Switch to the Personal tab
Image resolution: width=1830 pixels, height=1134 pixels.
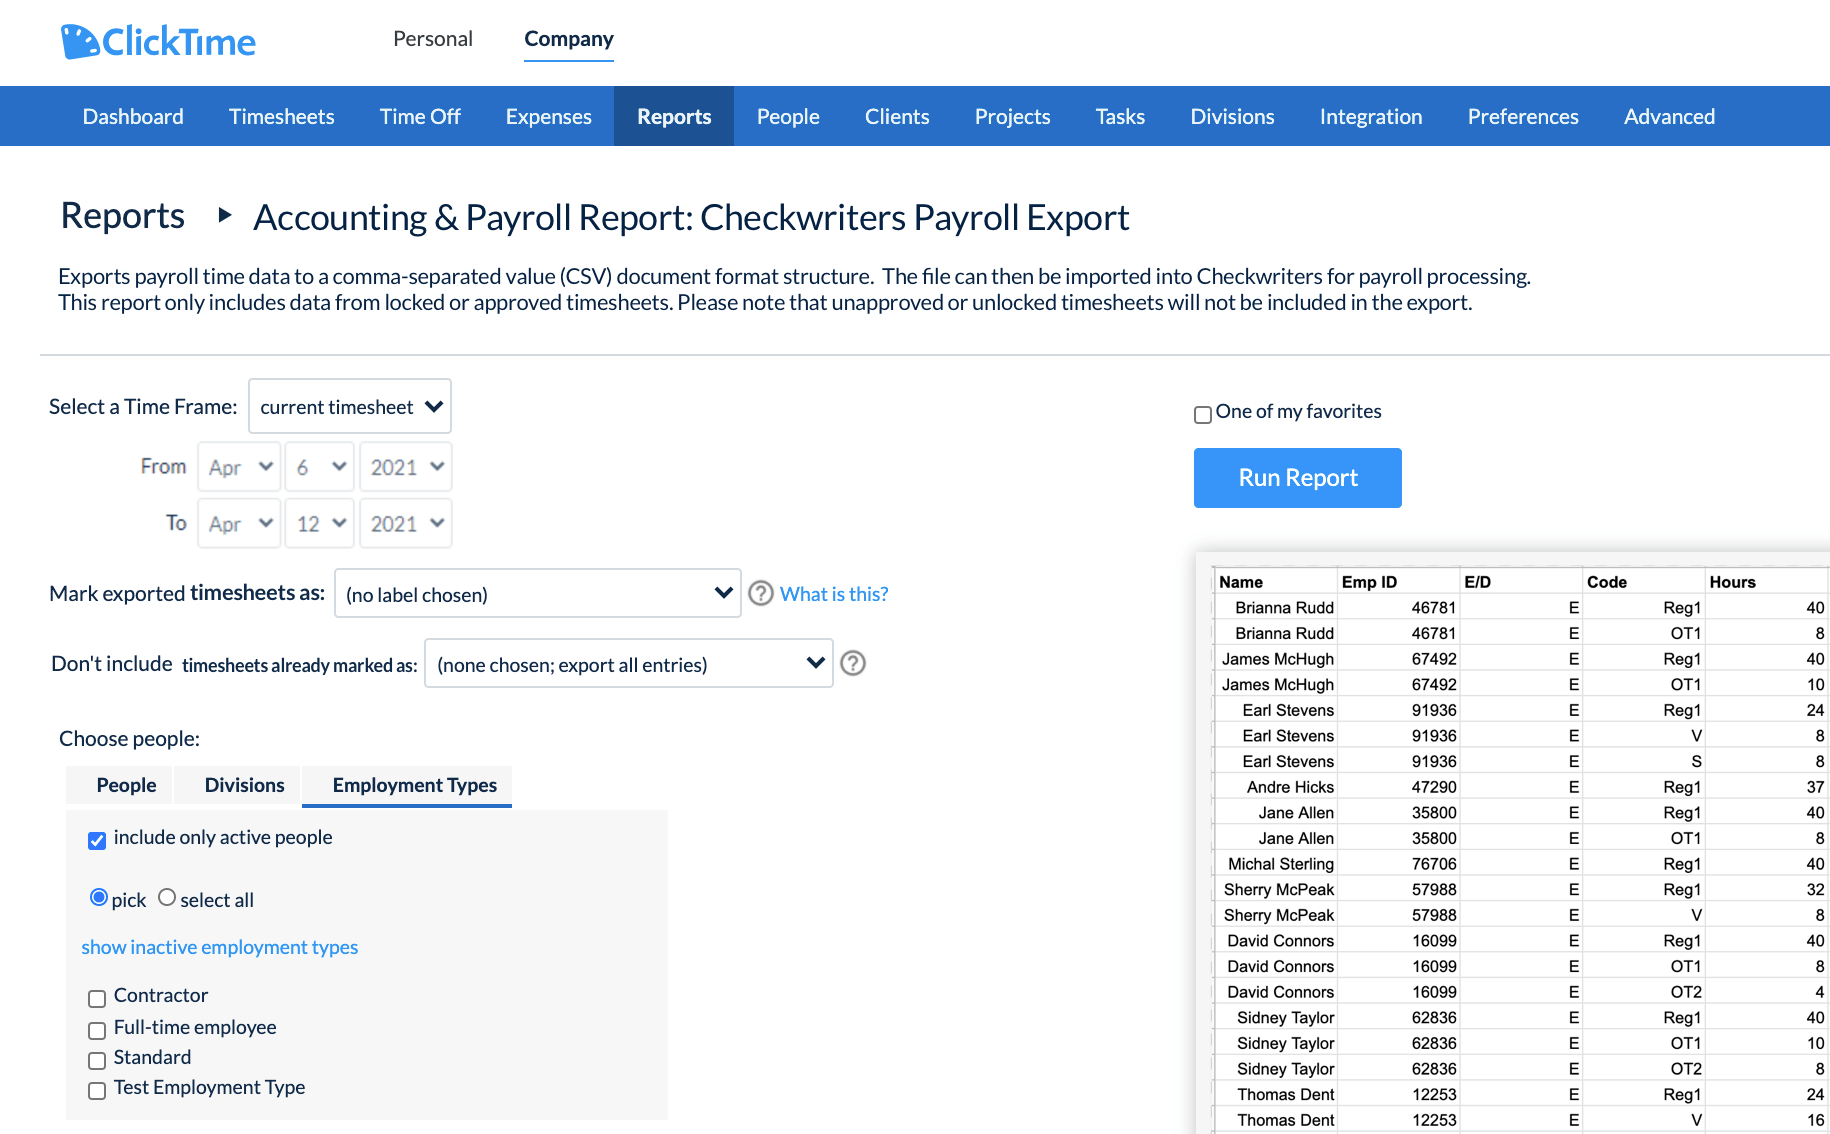(433, 39)
